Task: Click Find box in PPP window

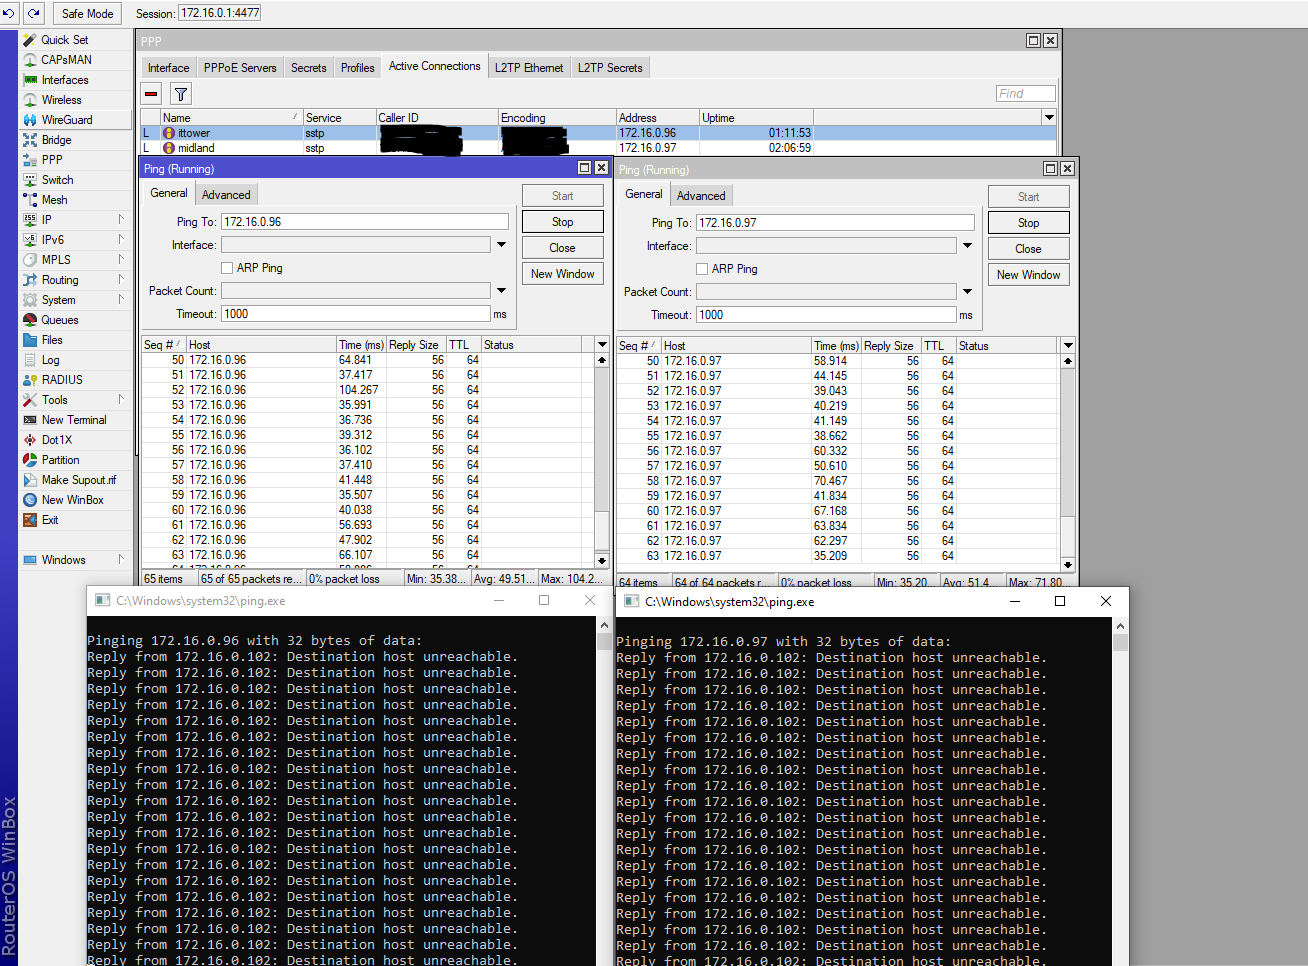Action: [x=1025, y=94]
